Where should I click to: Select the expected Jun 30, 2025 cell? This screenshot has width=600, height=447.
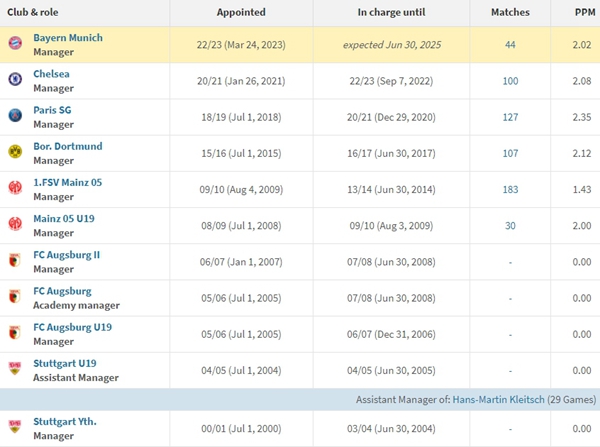[391, 45]
